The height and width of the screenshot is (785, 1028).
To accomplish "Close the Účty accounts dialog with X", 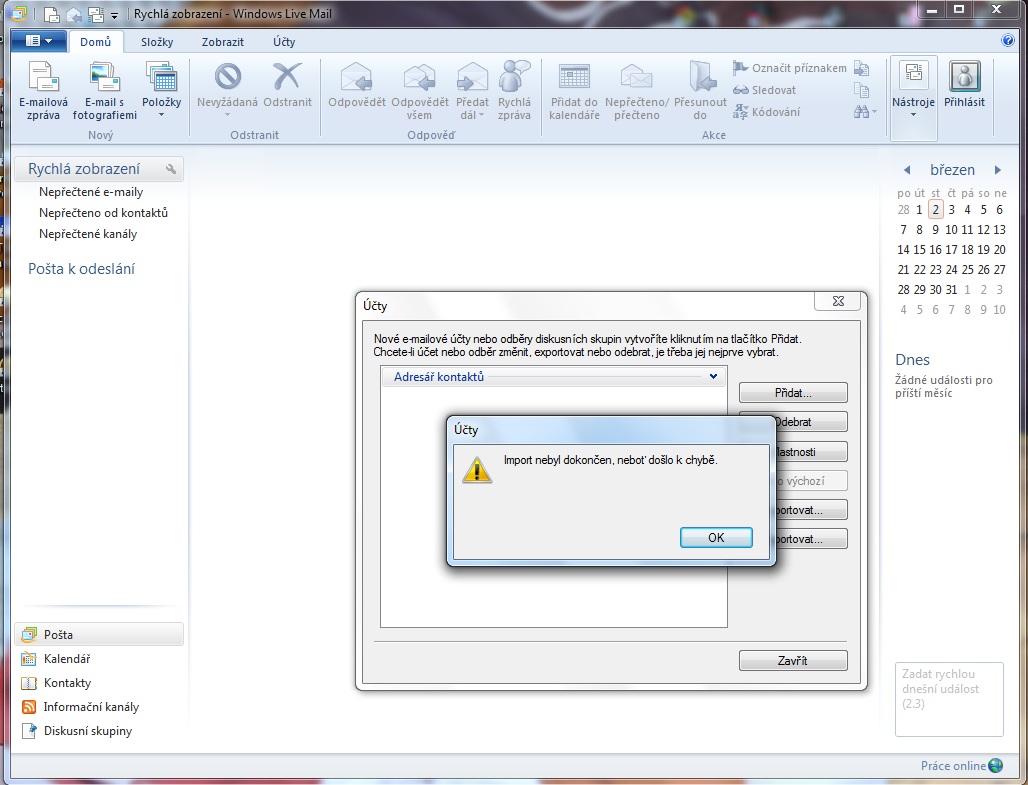I will point(838,301).
